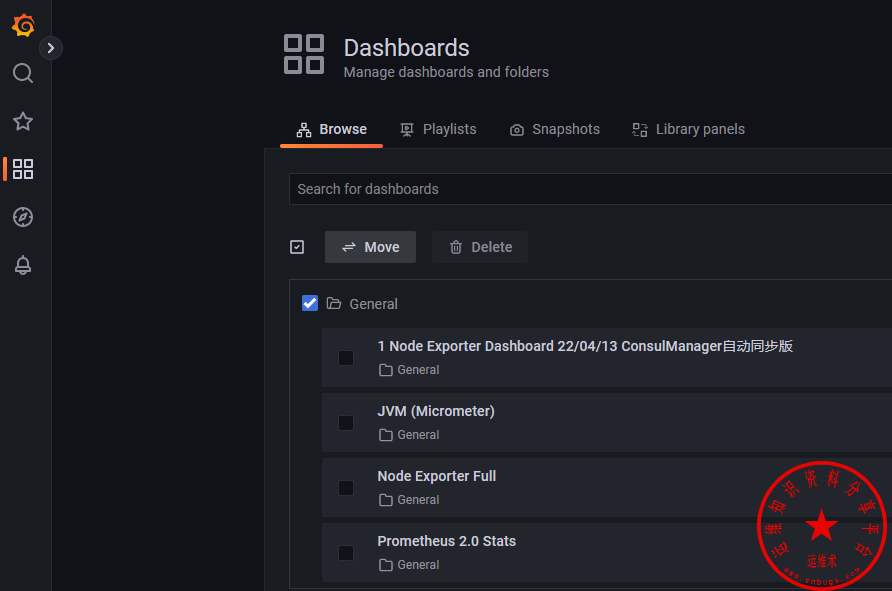Click the Dashboards grid icon in sidebar
The height and width of the screenshot is (591, 892).
pos(23,169)
